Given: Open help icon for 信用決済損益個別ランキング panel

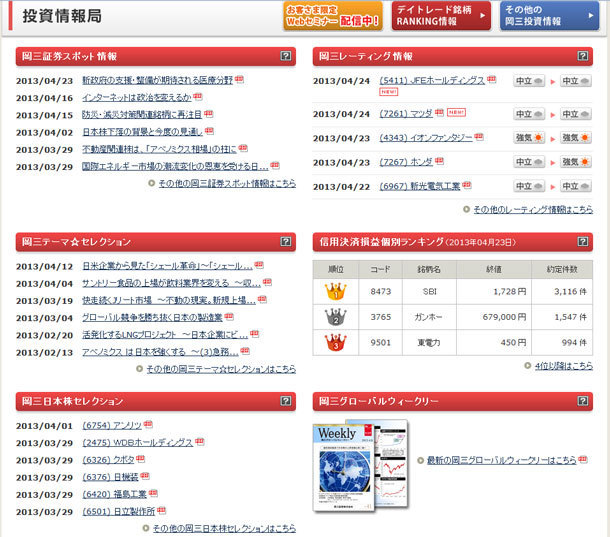Looking at the screenshot, I should pos(582,241).
